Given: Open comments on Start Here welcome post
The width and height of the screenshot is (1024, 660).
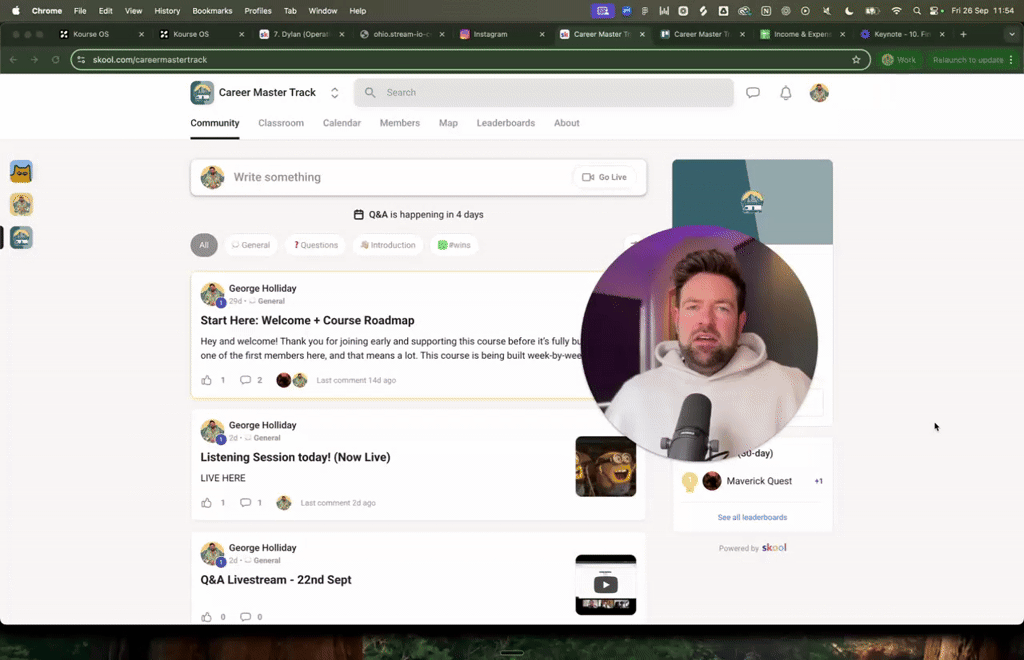Looking at the screenshot, I should click(246, 380).
